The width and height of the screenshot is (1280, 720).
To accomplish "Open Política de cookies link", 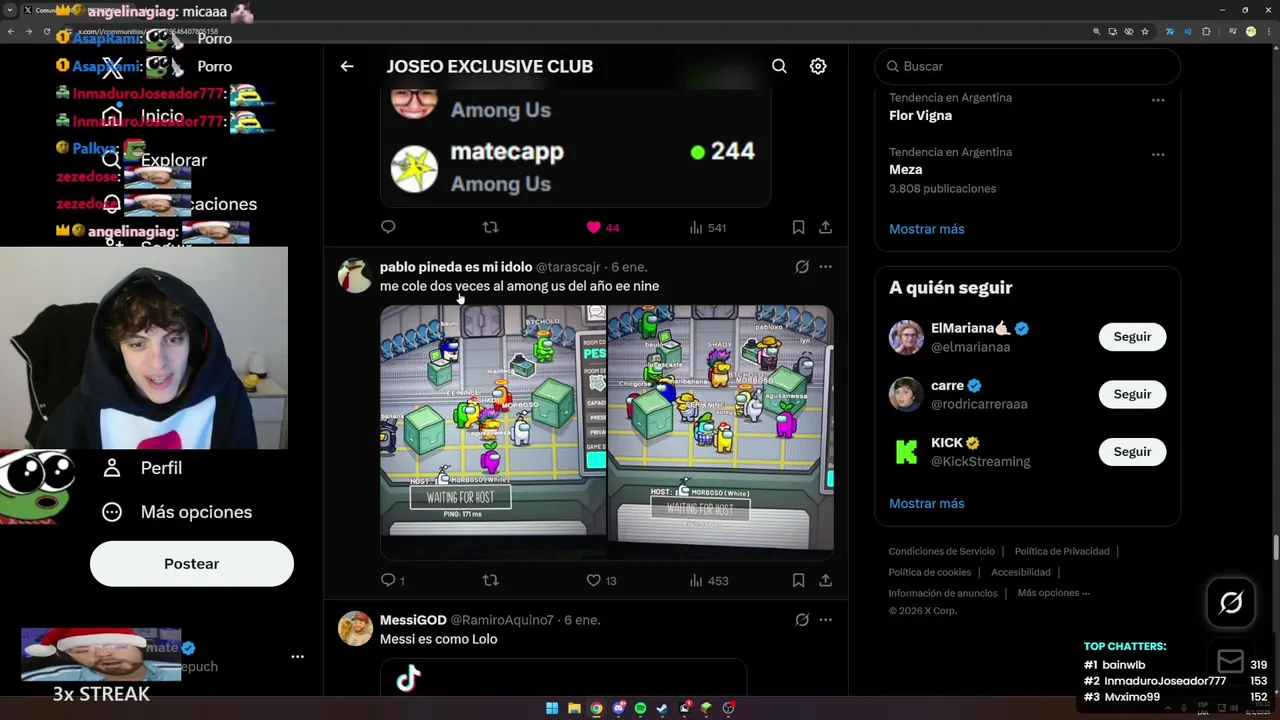I will pyautogui.click(x=929, y=572).
